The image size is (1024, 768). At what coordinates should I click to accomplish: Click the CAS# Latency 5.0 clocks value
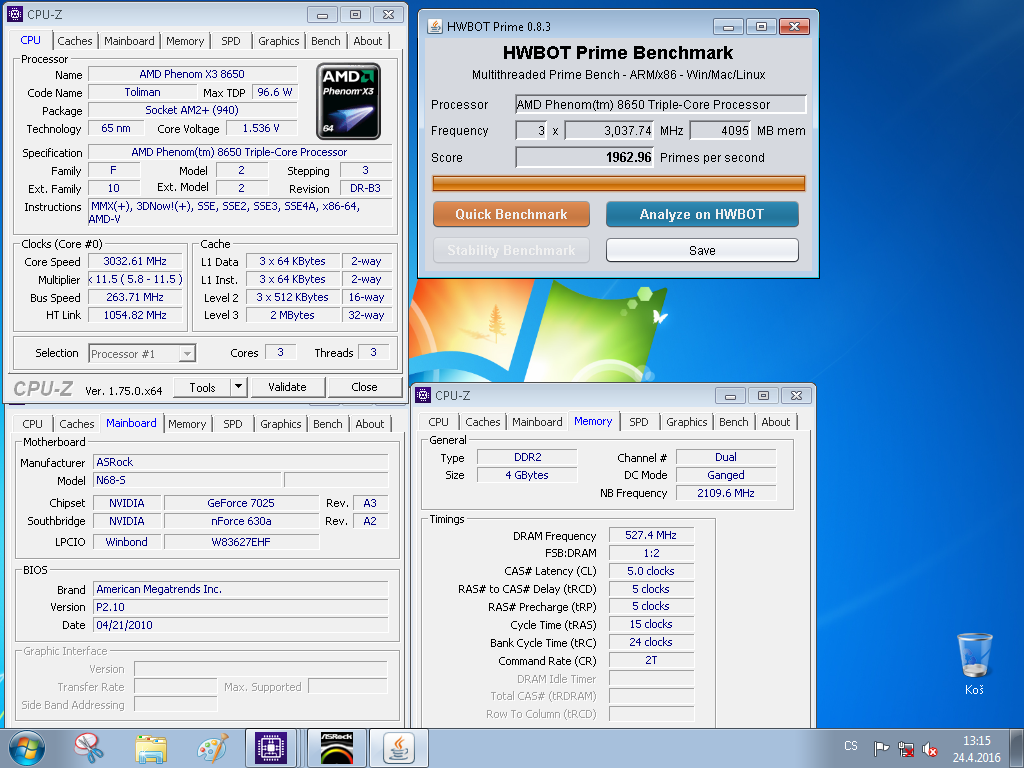tap(651, 571)
